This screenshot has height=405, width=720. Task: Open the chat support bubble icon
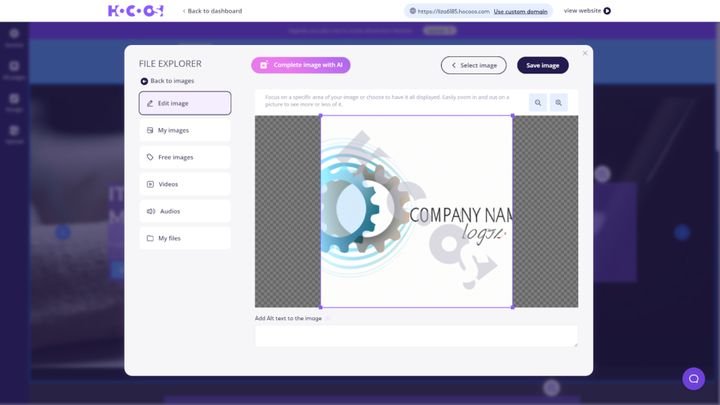(693, 379)
